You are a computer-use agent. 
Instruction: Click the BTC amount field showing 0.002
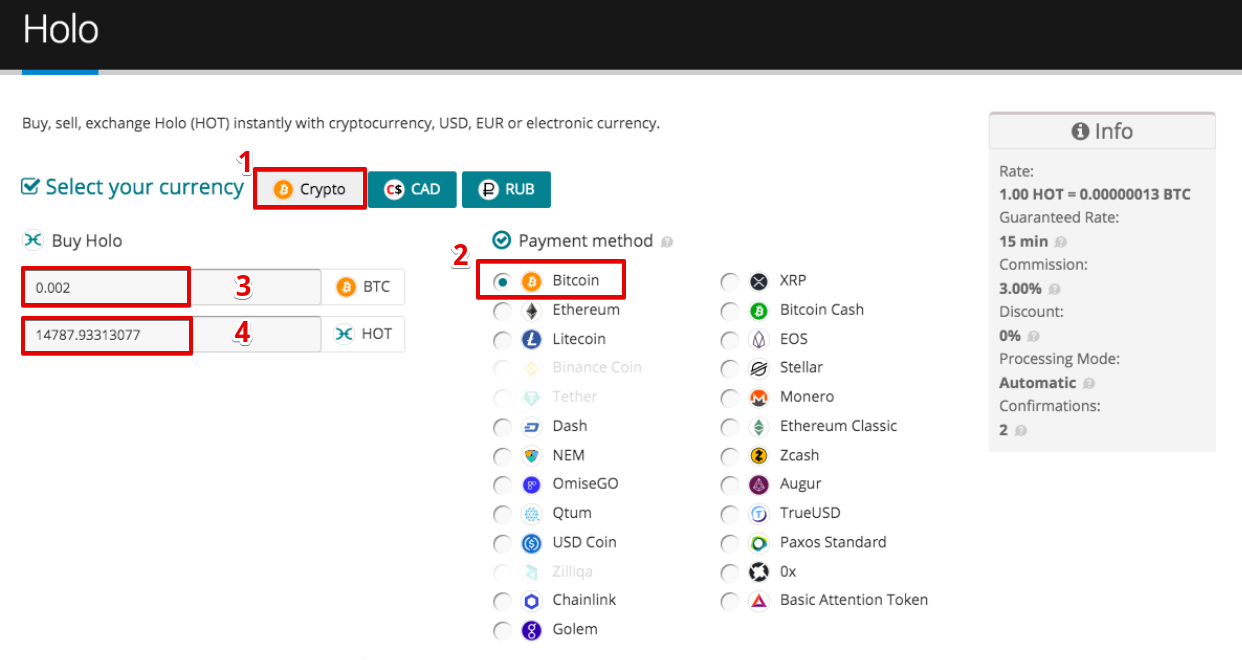coord(172,287)
